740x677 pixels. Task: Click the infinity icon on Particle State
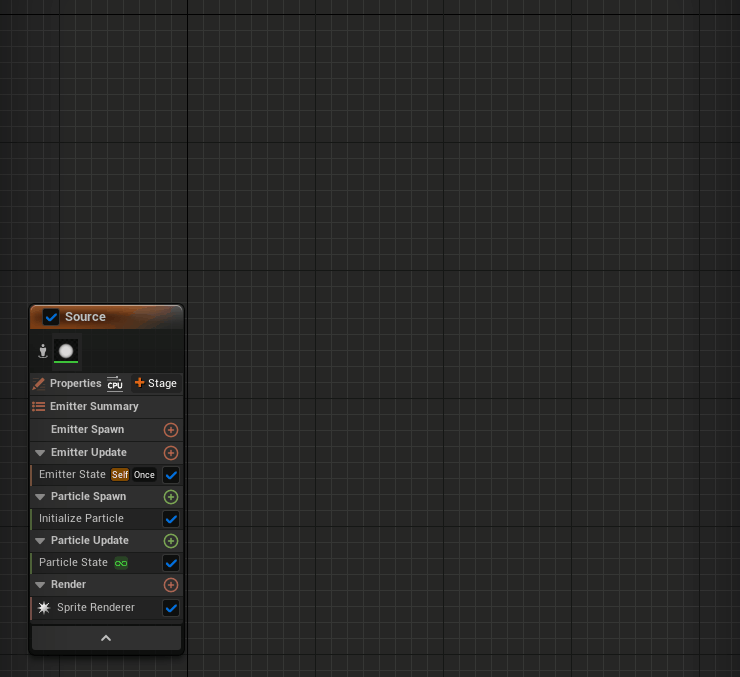(x=121, y=563)
